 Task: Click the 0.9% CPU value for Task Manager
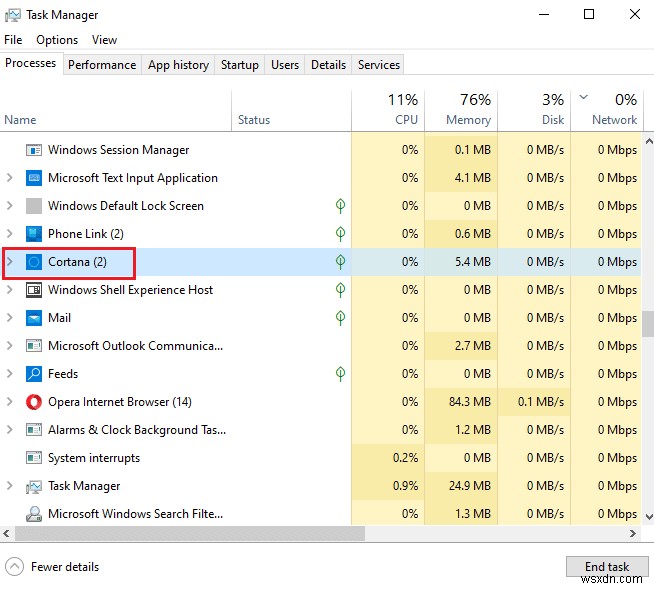coord(405,486)
